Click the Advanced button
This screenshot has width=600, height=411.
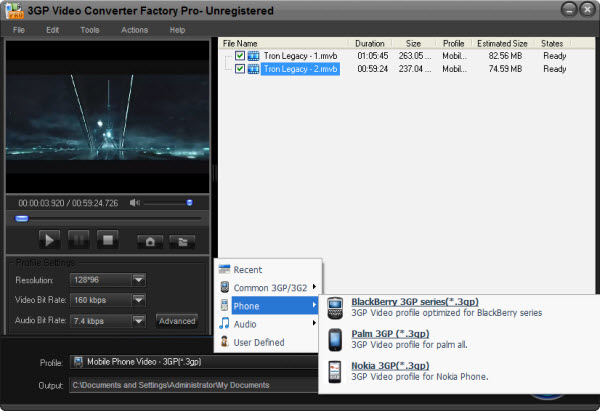[x=177, y=321]
